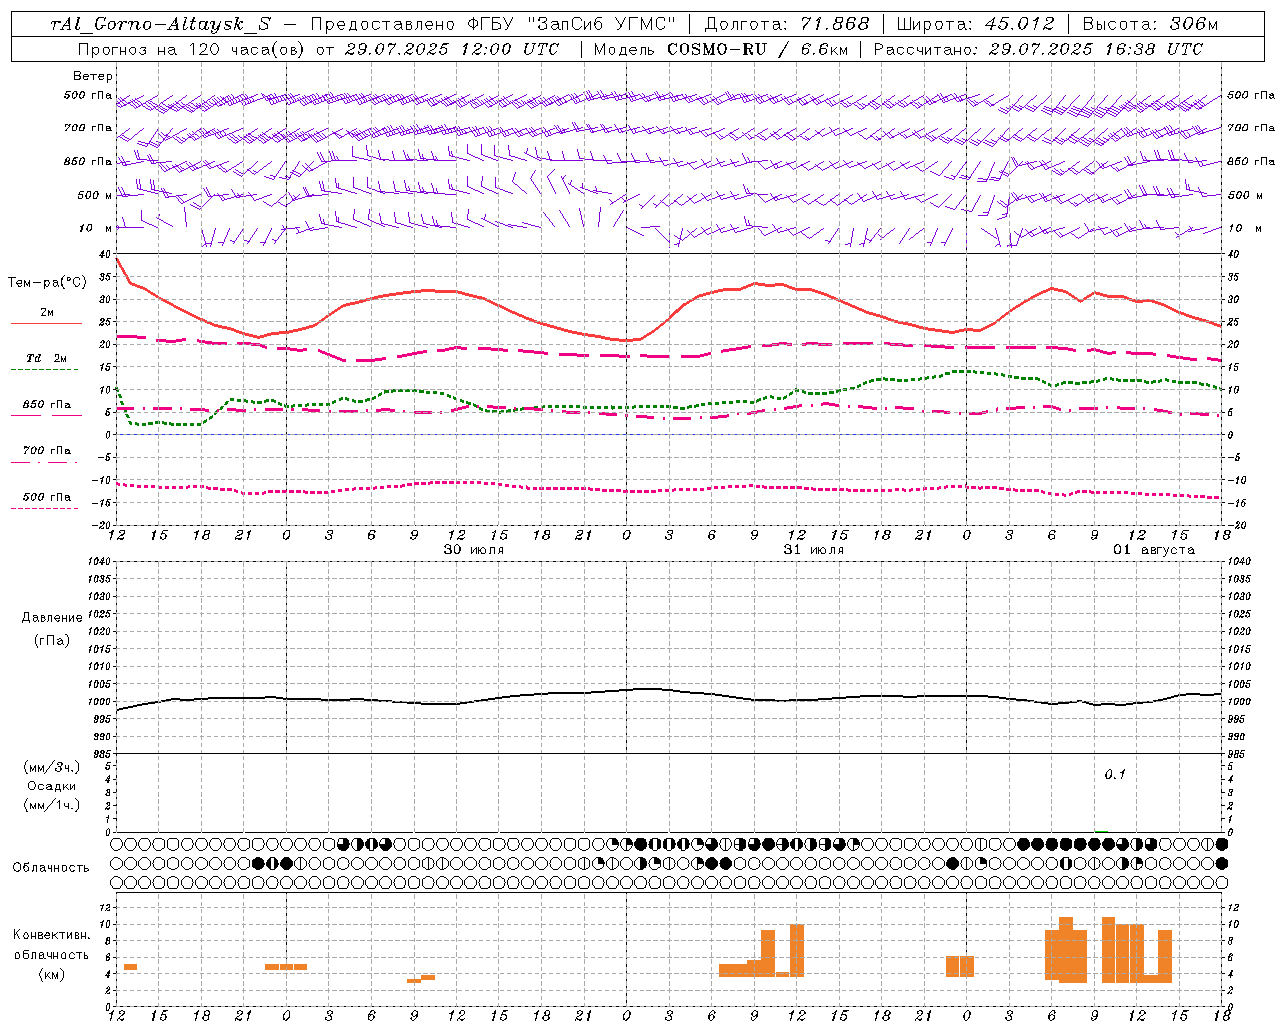The image size is (1280, 1024).
Task: Click the Давление pressure panel label
Action: point(52,618)
